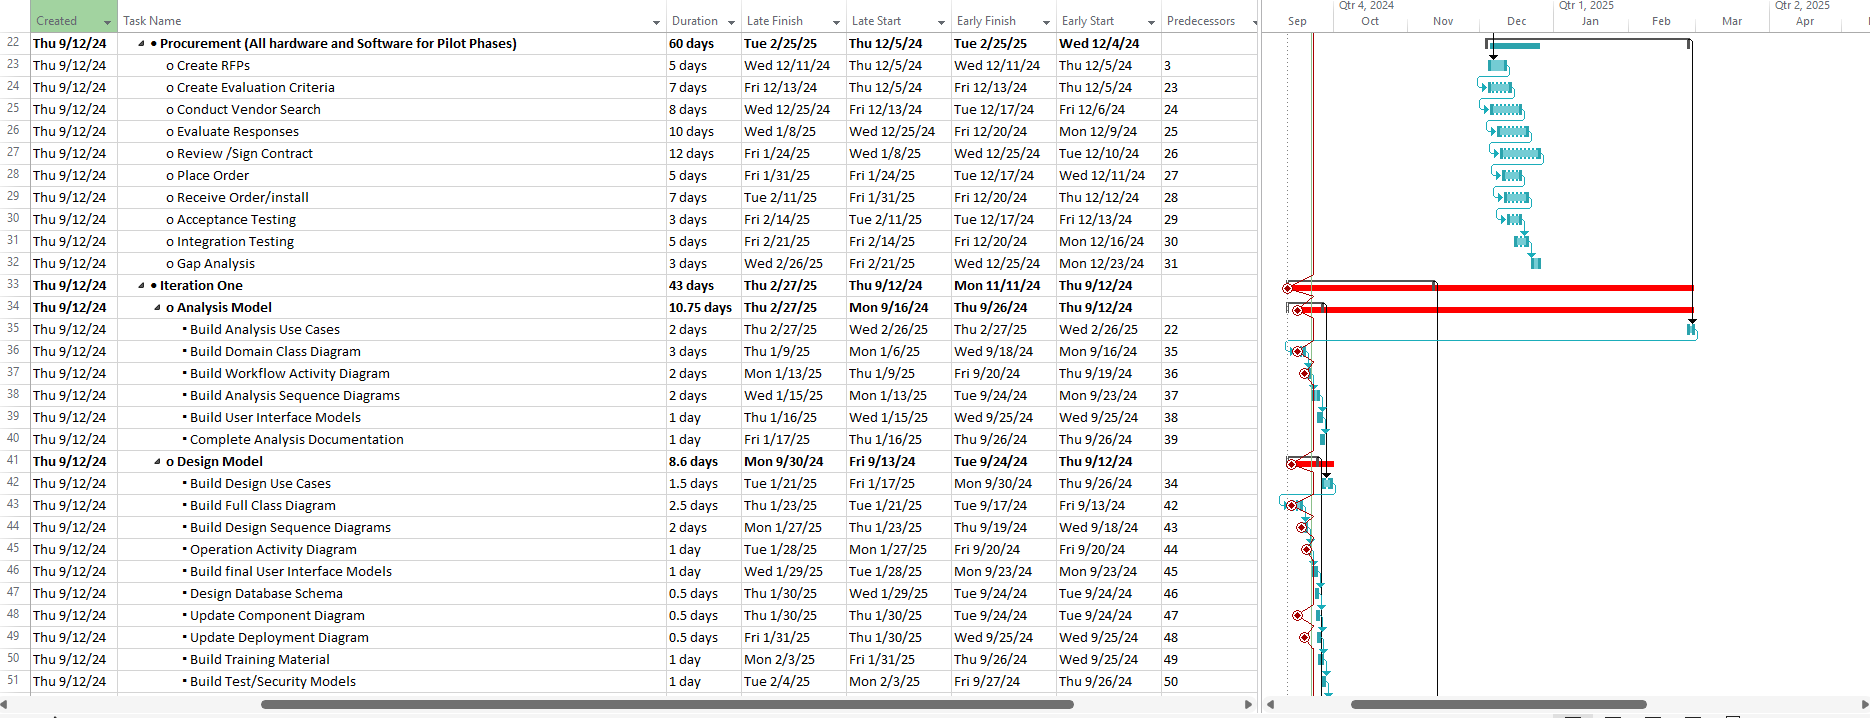Image resolution: width=1870 pixels, height=718 pixels.
Task: Open the Late Finish column filter dropdown
Action: click(836, 22)
